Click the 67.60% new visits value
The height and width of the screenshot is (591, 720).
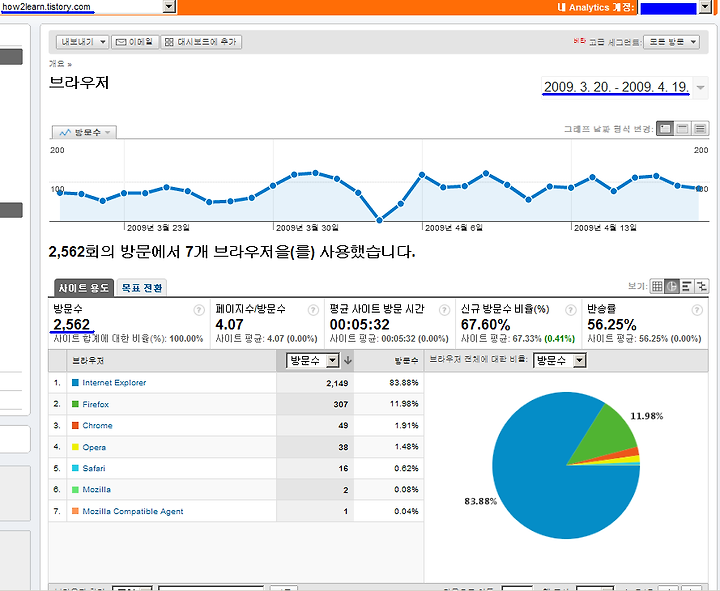[x=485, y=325]
